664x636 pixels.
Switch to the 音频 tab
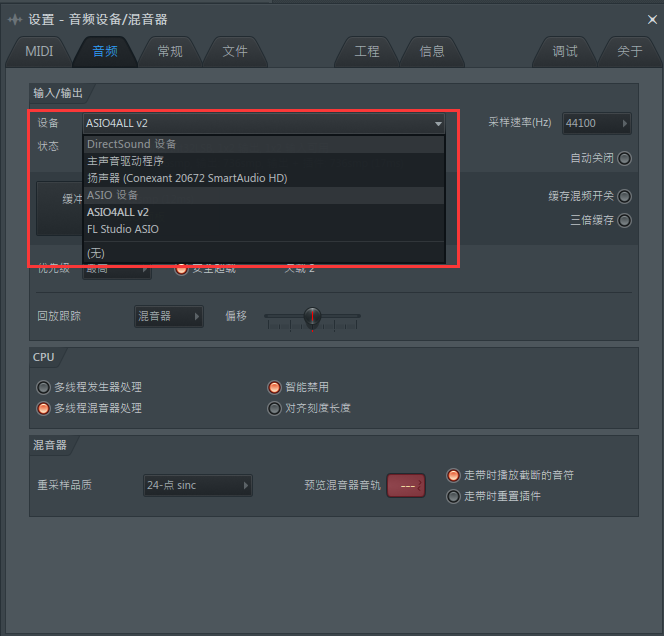(x=105, y=52)
